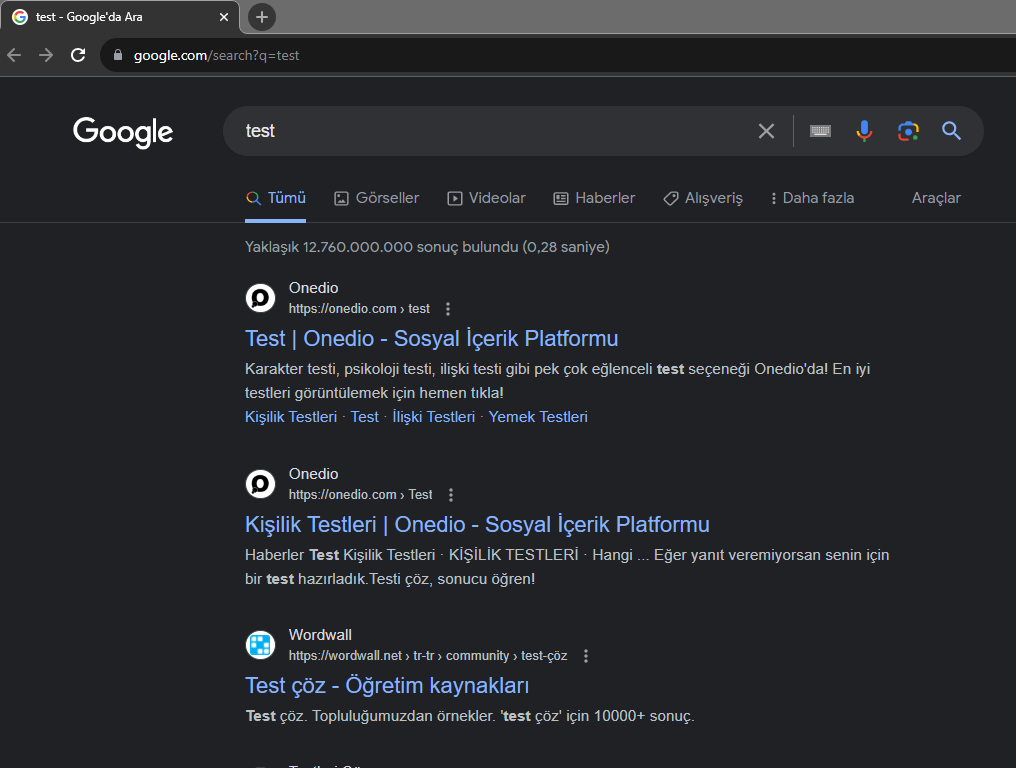Open 'Test | Onedio - Sosyal İçerik Platformu'

tap(432, 339)
